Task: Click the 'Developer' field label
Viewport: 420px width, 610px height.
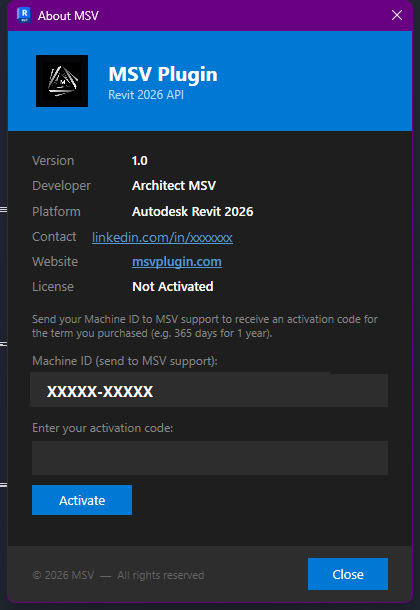Action: [x=61, y=186]
